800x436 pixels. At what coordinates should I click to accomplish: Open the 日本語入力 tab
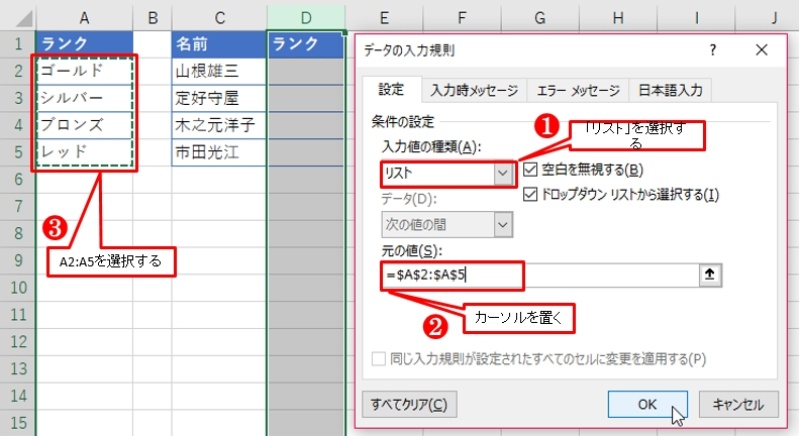pos(671,90)
